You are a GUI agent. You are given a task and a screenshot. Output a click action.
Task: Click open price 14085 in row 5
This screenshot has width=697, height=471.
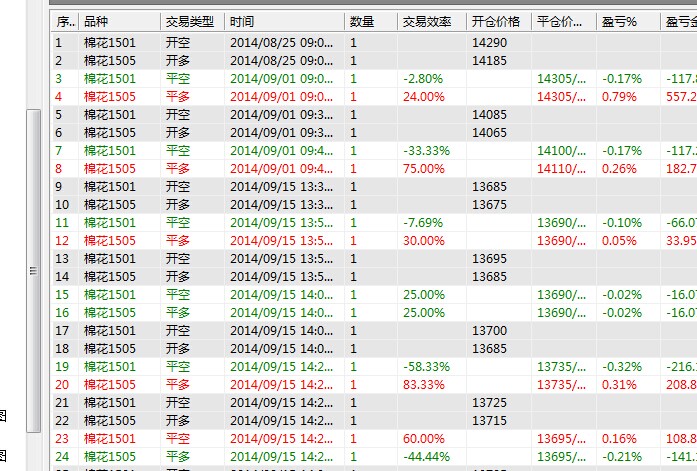489,115
